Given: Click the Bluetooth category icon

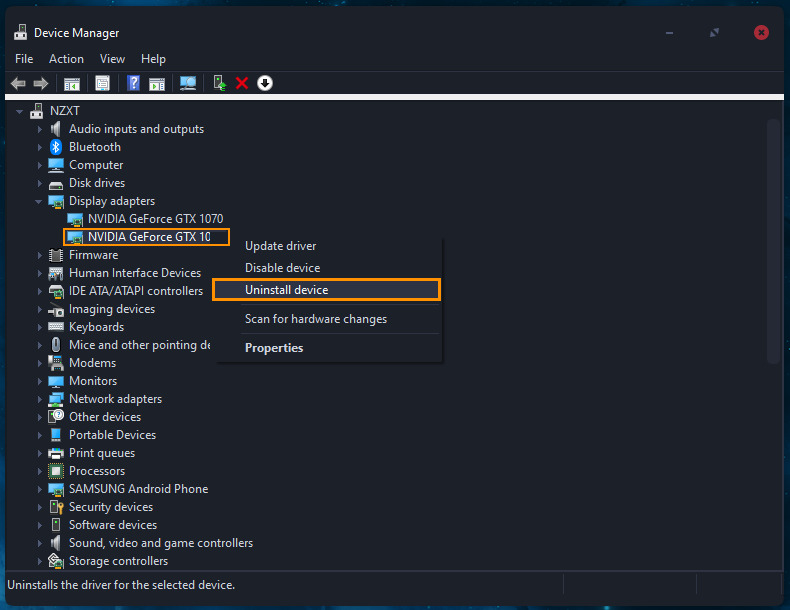Looking at the screenshot, I should (56, 147).
